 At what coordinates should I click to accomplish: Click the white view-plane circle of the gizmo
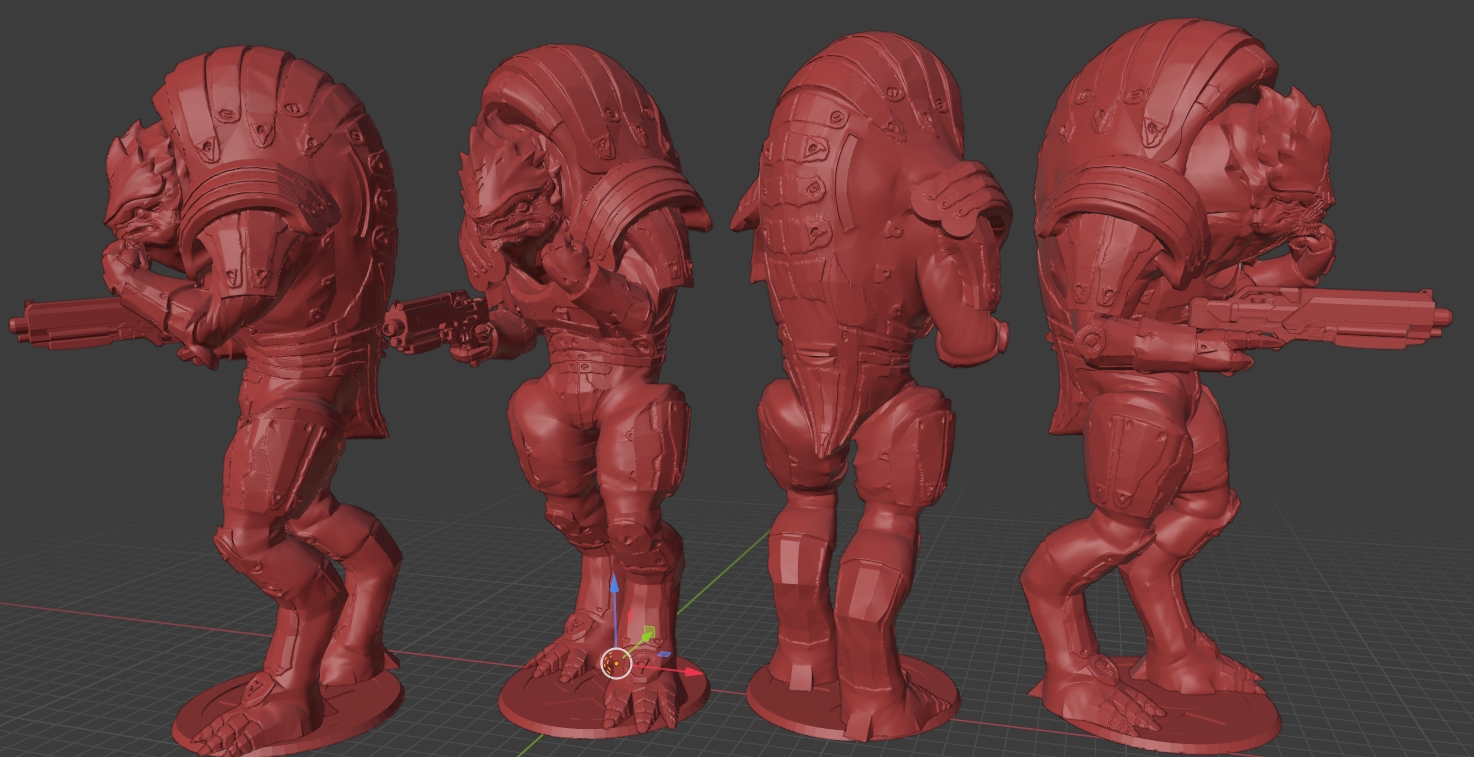[x=618, y=662]
